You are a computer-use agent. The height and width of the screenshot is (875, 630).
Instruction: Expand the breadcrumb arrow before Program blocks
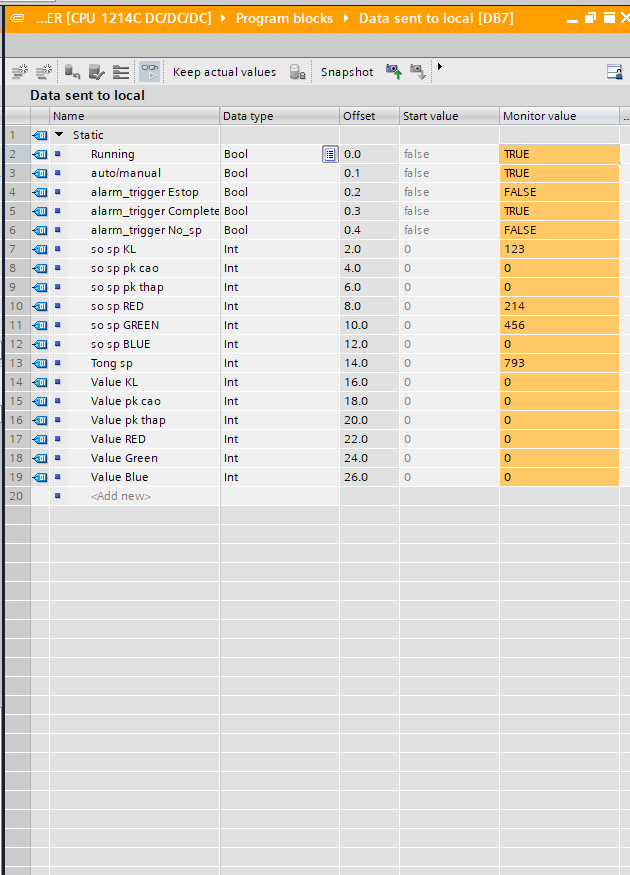(x=223, y=18)
